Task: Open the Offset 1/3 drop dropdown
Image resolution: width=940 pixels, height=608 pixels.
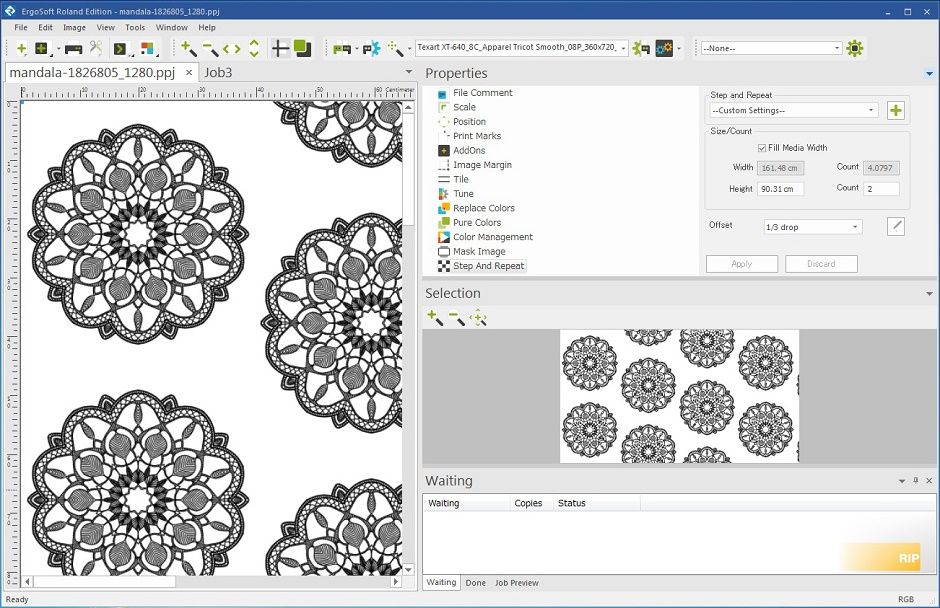Action: [x=813, y=227]
